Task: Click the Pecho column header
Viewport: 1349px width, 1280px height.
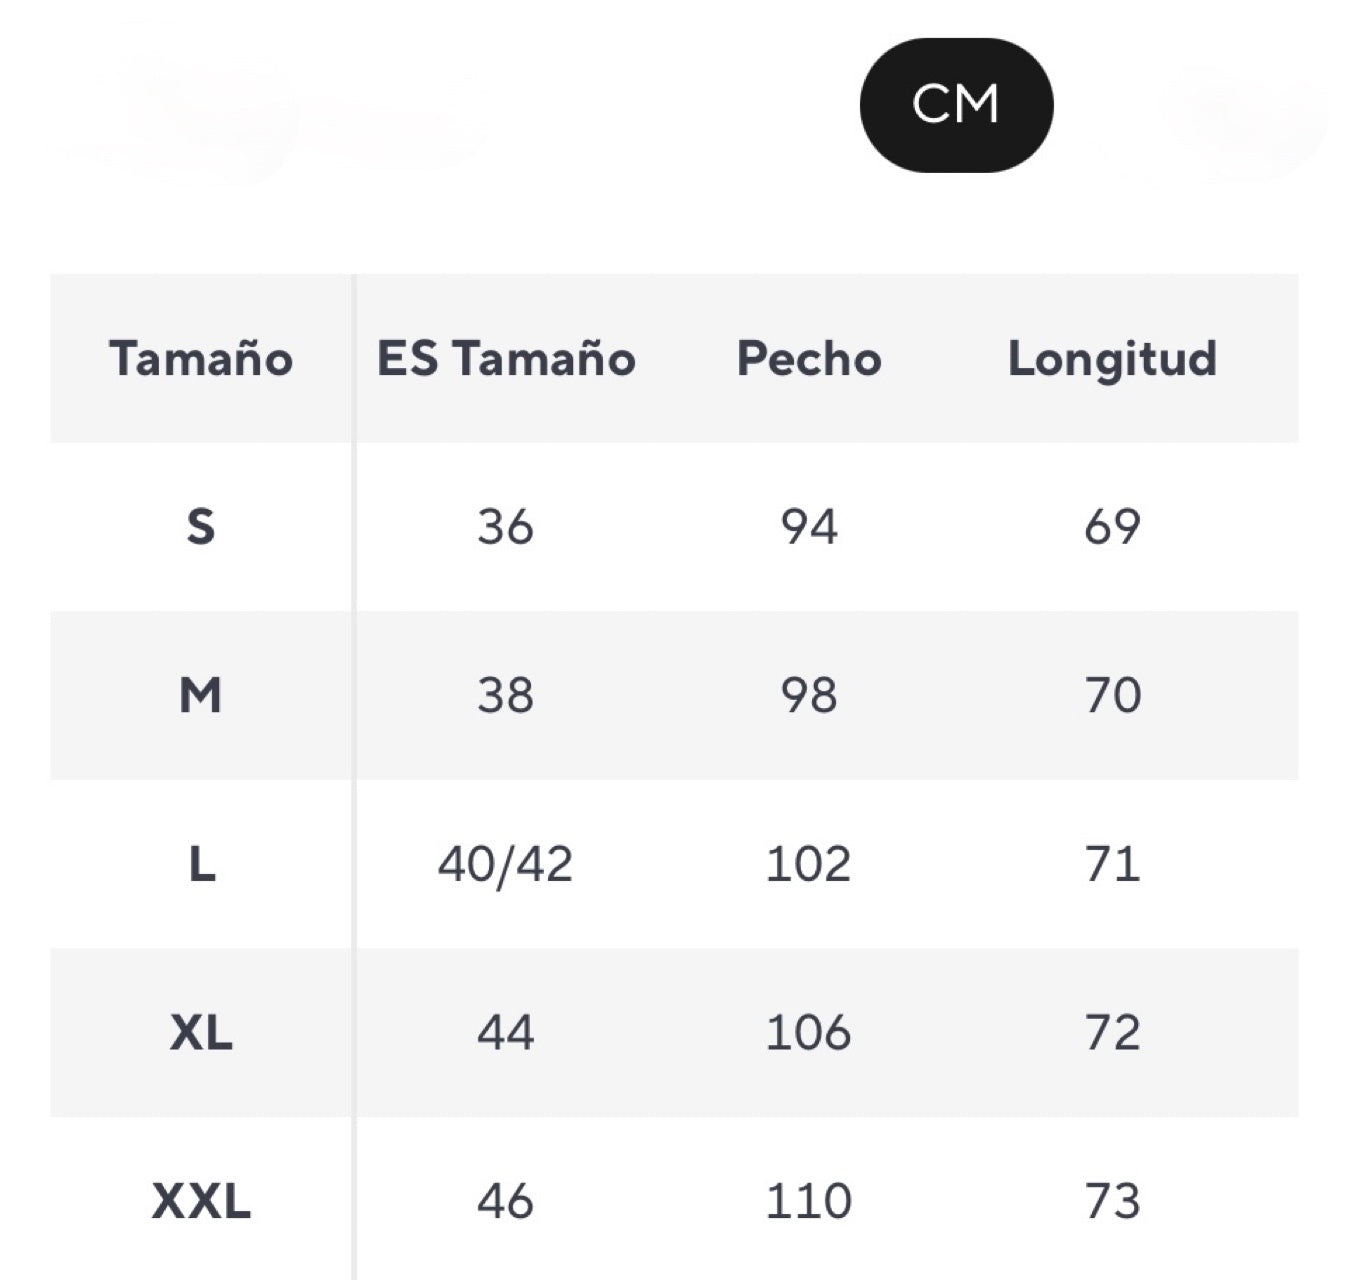Action: [x=809, y=358]
